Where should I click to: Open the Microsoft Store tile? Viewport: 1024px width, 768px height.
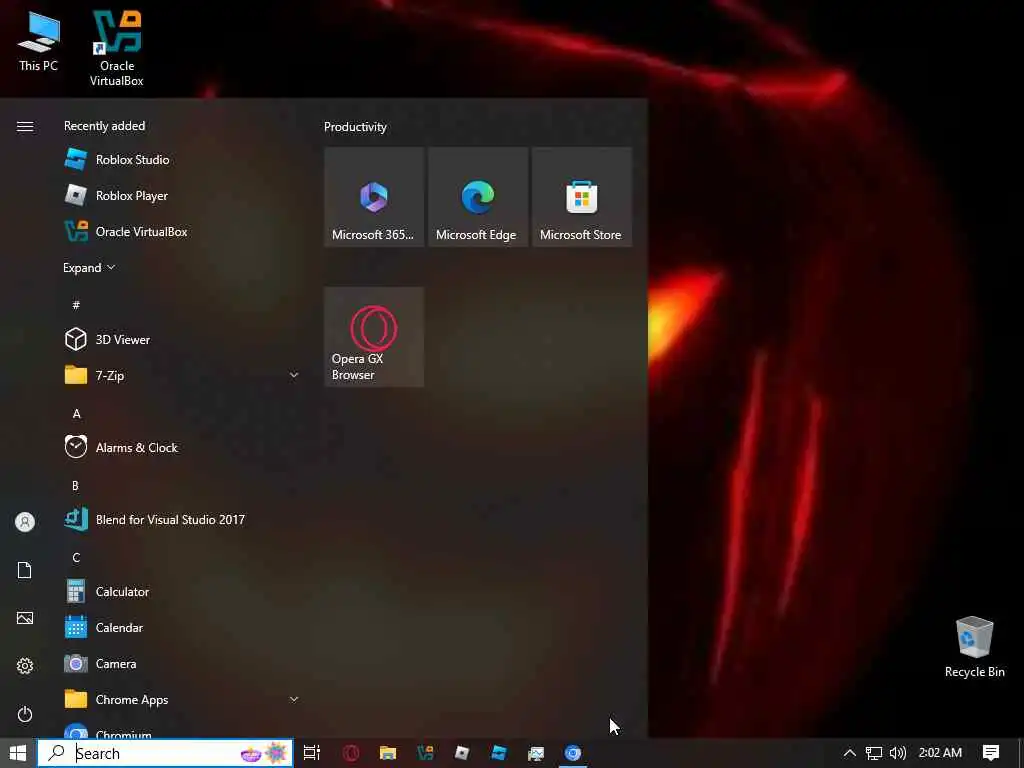582,197
